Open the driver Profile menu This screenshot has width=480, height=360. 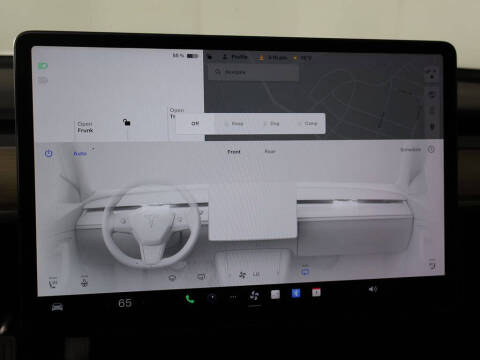coord(236,57)
